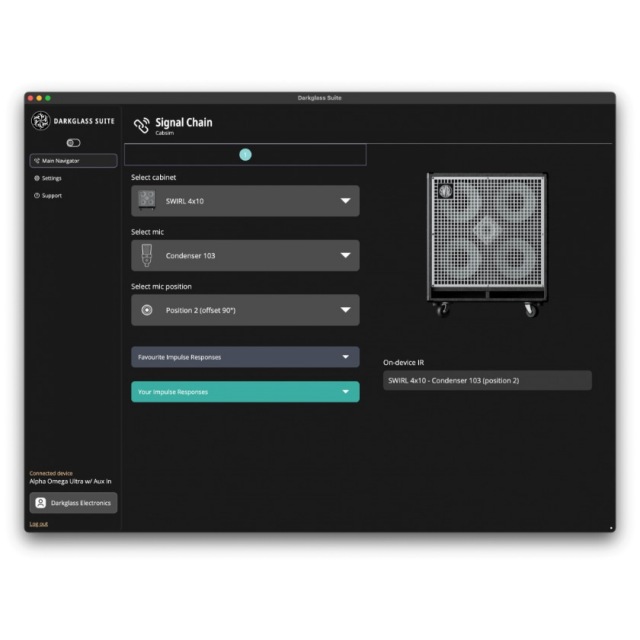Viewport: 640px width, 640px height.
Task: Click the Signal Chain heading
Action: coord(184,122)
